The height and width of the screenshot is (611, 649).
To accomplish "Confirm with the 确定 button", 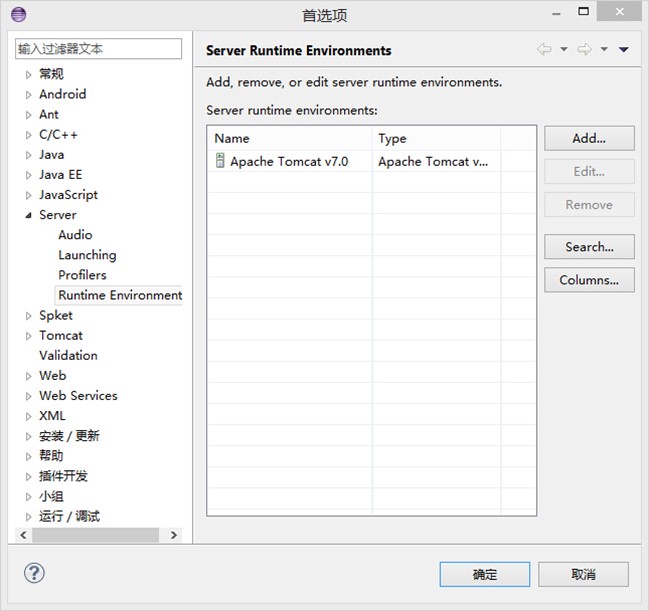I will coord(485,574).
